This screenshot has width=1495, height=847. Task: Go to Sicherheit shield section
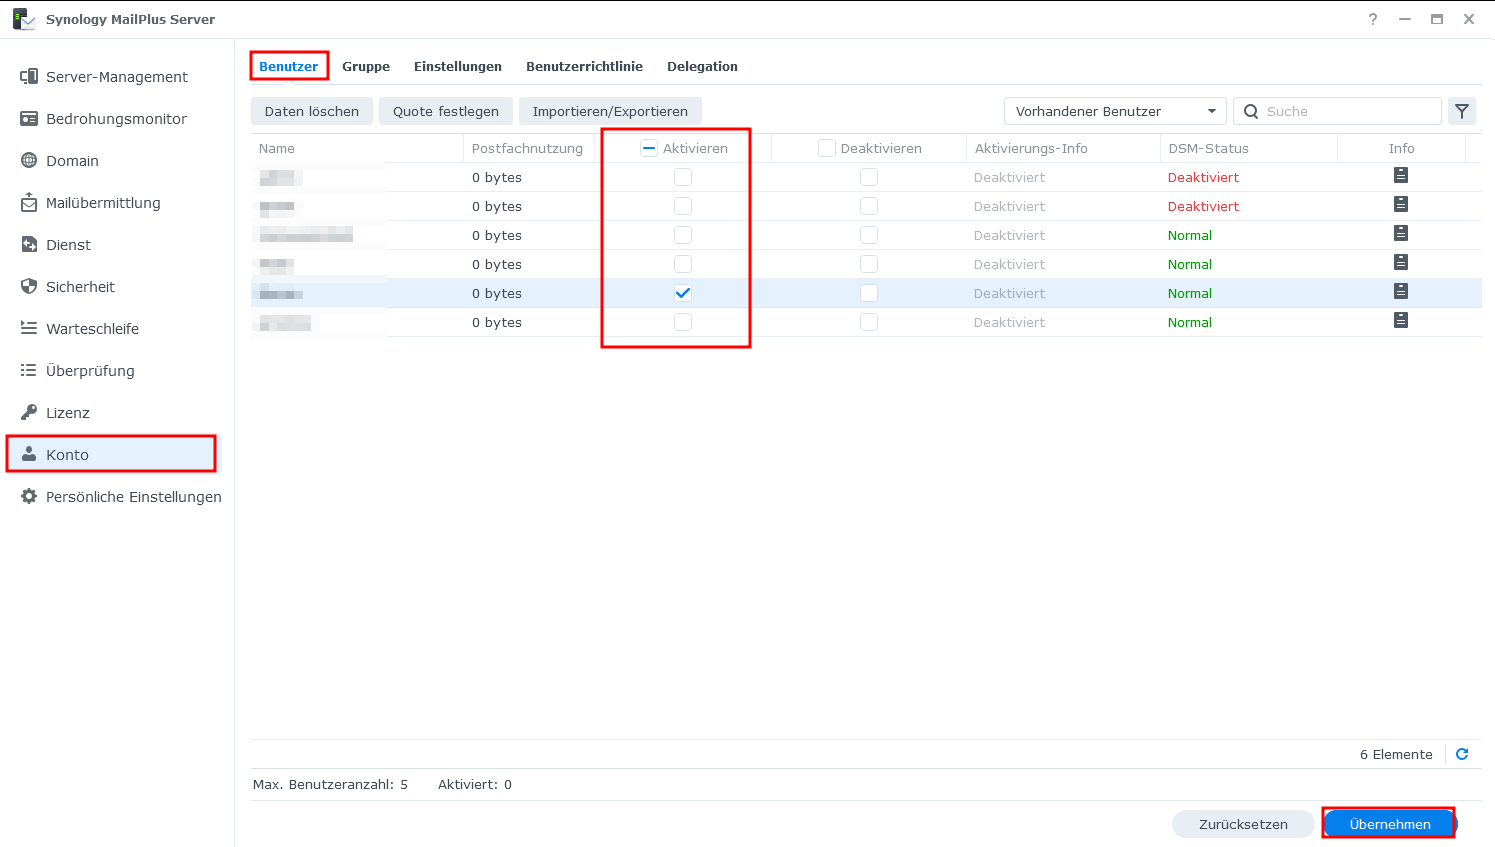pyautogui.click(x=80, y=287)
